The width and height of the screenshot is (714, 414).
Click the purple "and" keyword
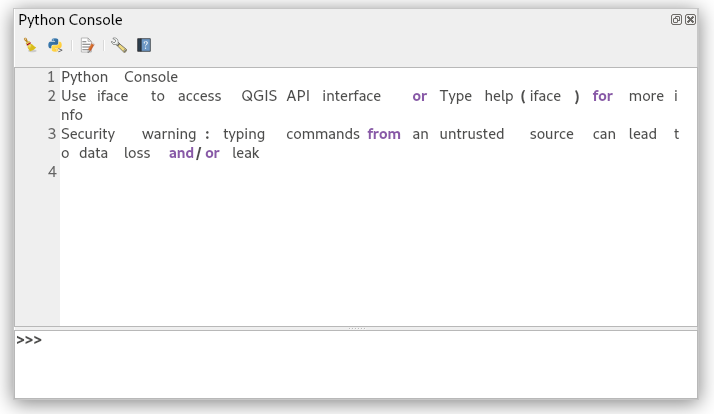tap(181, 153)
